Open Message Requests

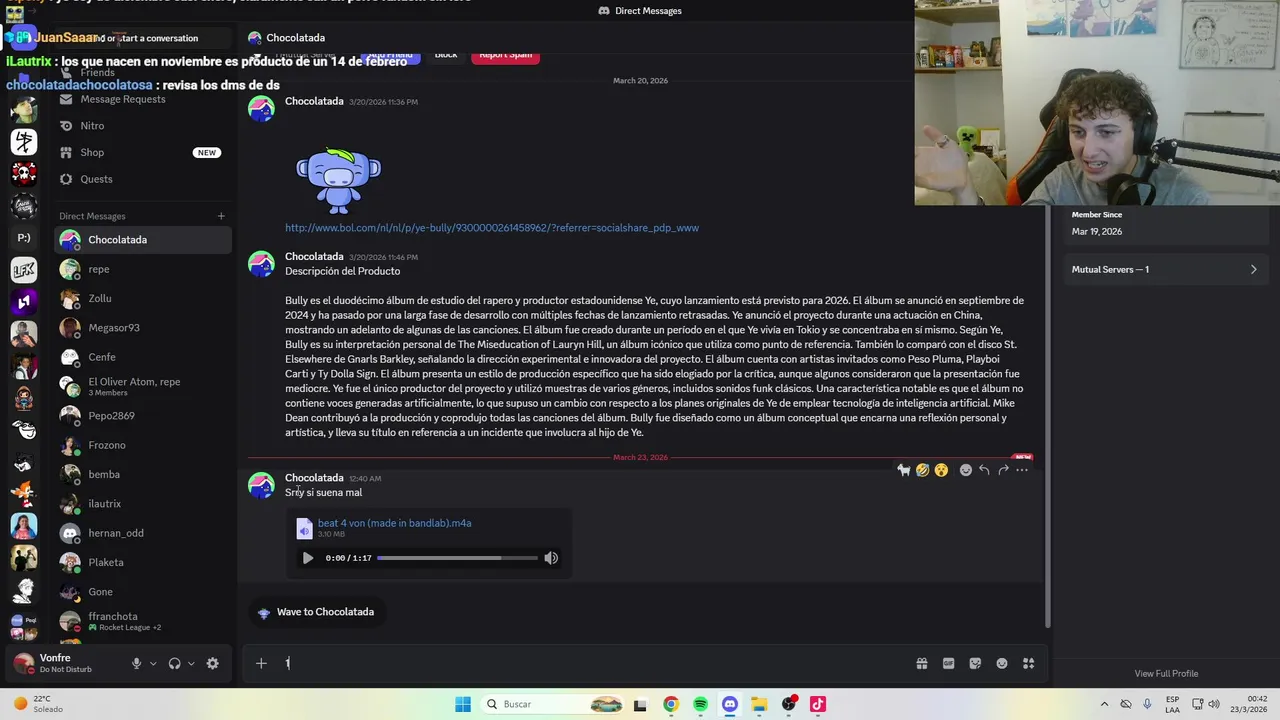(x=142, y=99)
